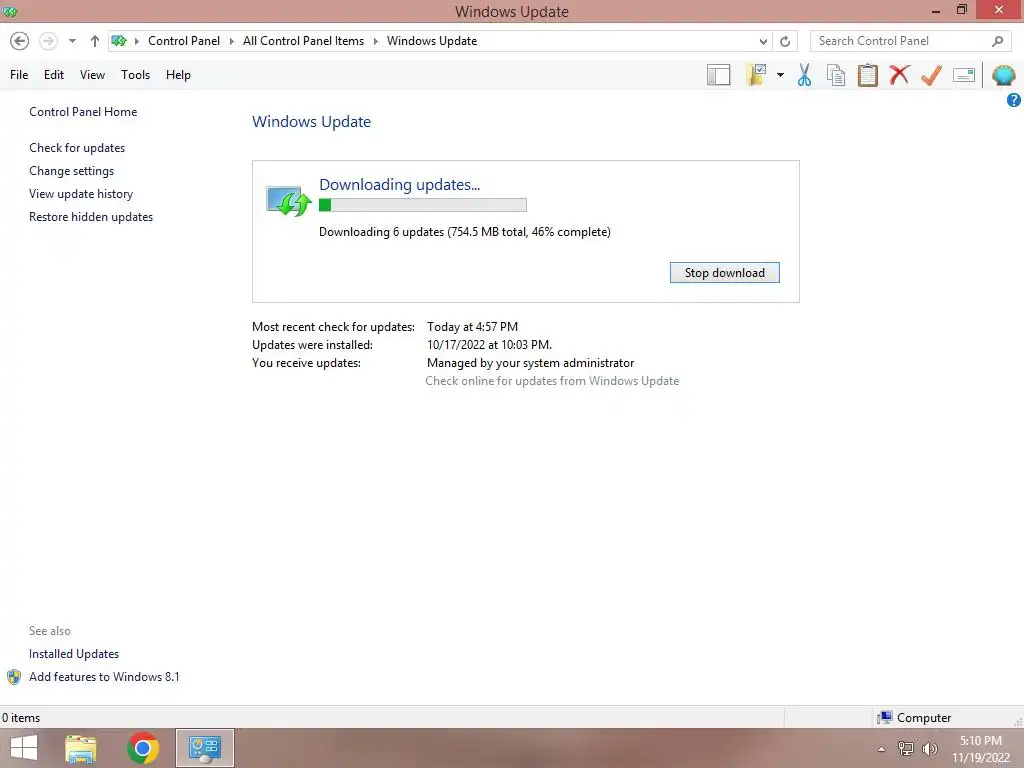Click the Windows Update icon in the address bar
1024x768 pixels.
coord(119,41)
